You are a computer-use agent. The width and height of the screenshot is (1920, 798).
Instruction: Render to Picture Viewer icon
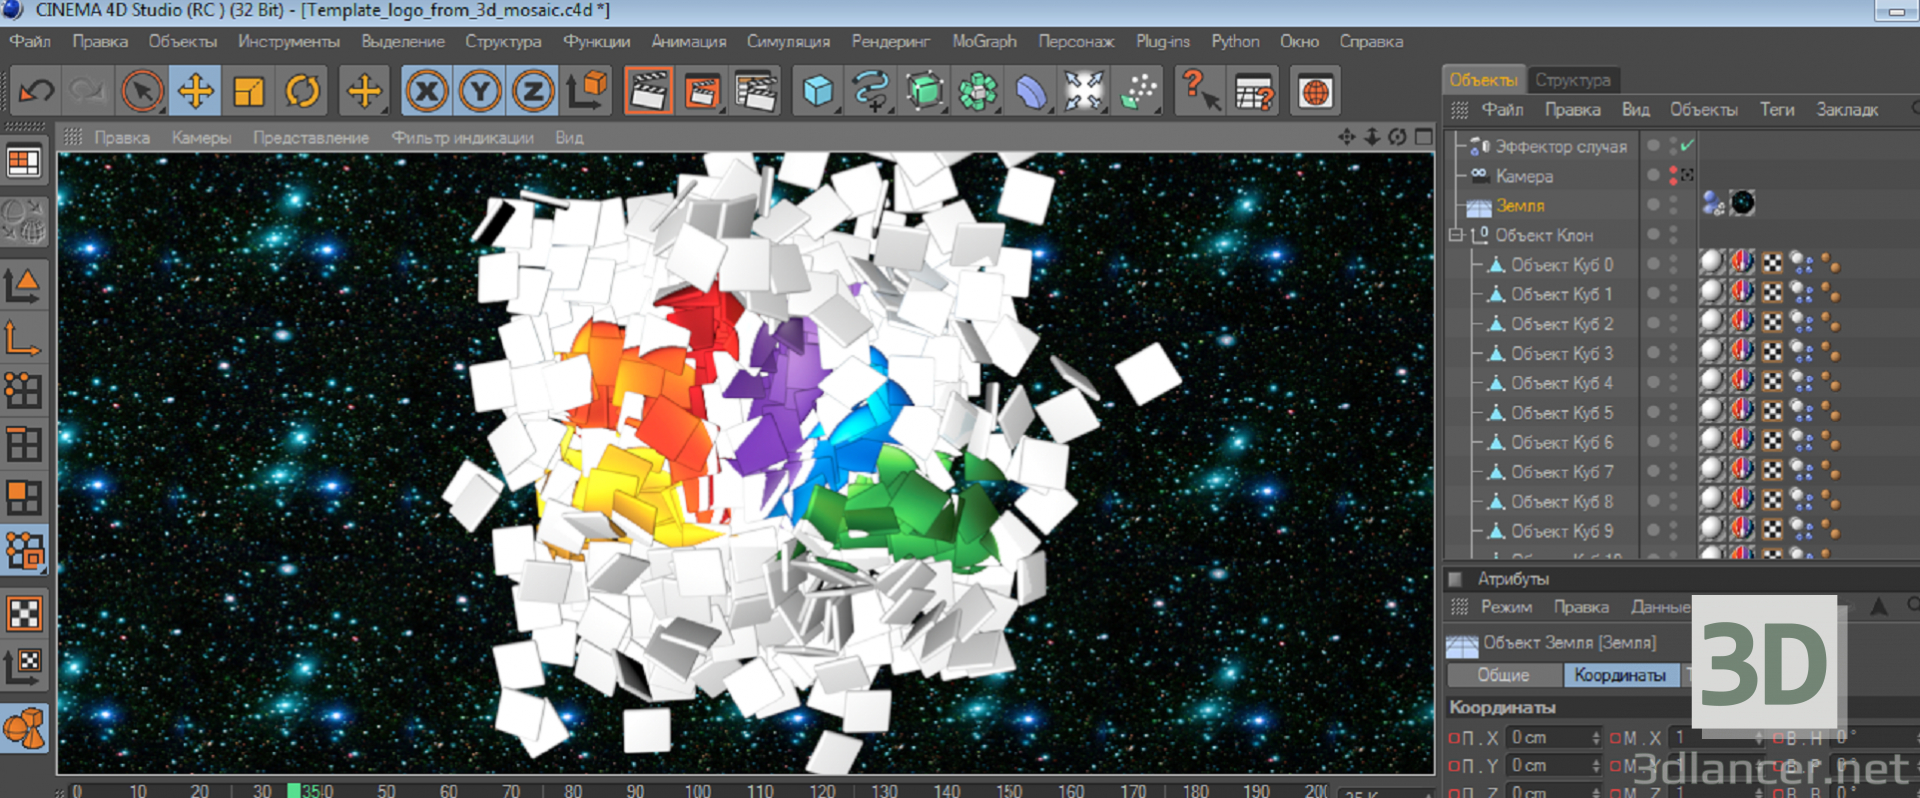pos(703,92)
